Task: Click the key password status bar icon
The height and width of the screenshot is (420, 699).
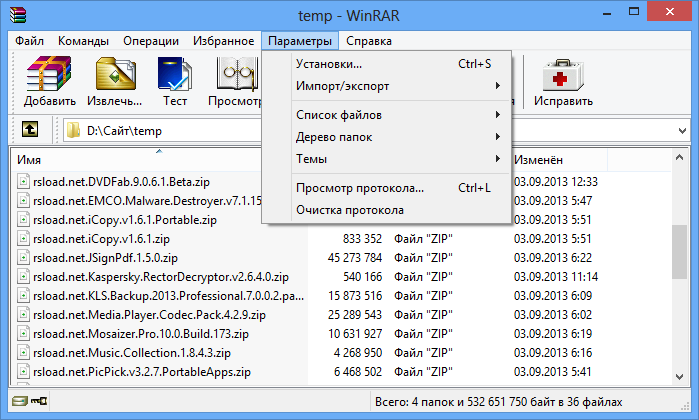Action: coord(39,401)
